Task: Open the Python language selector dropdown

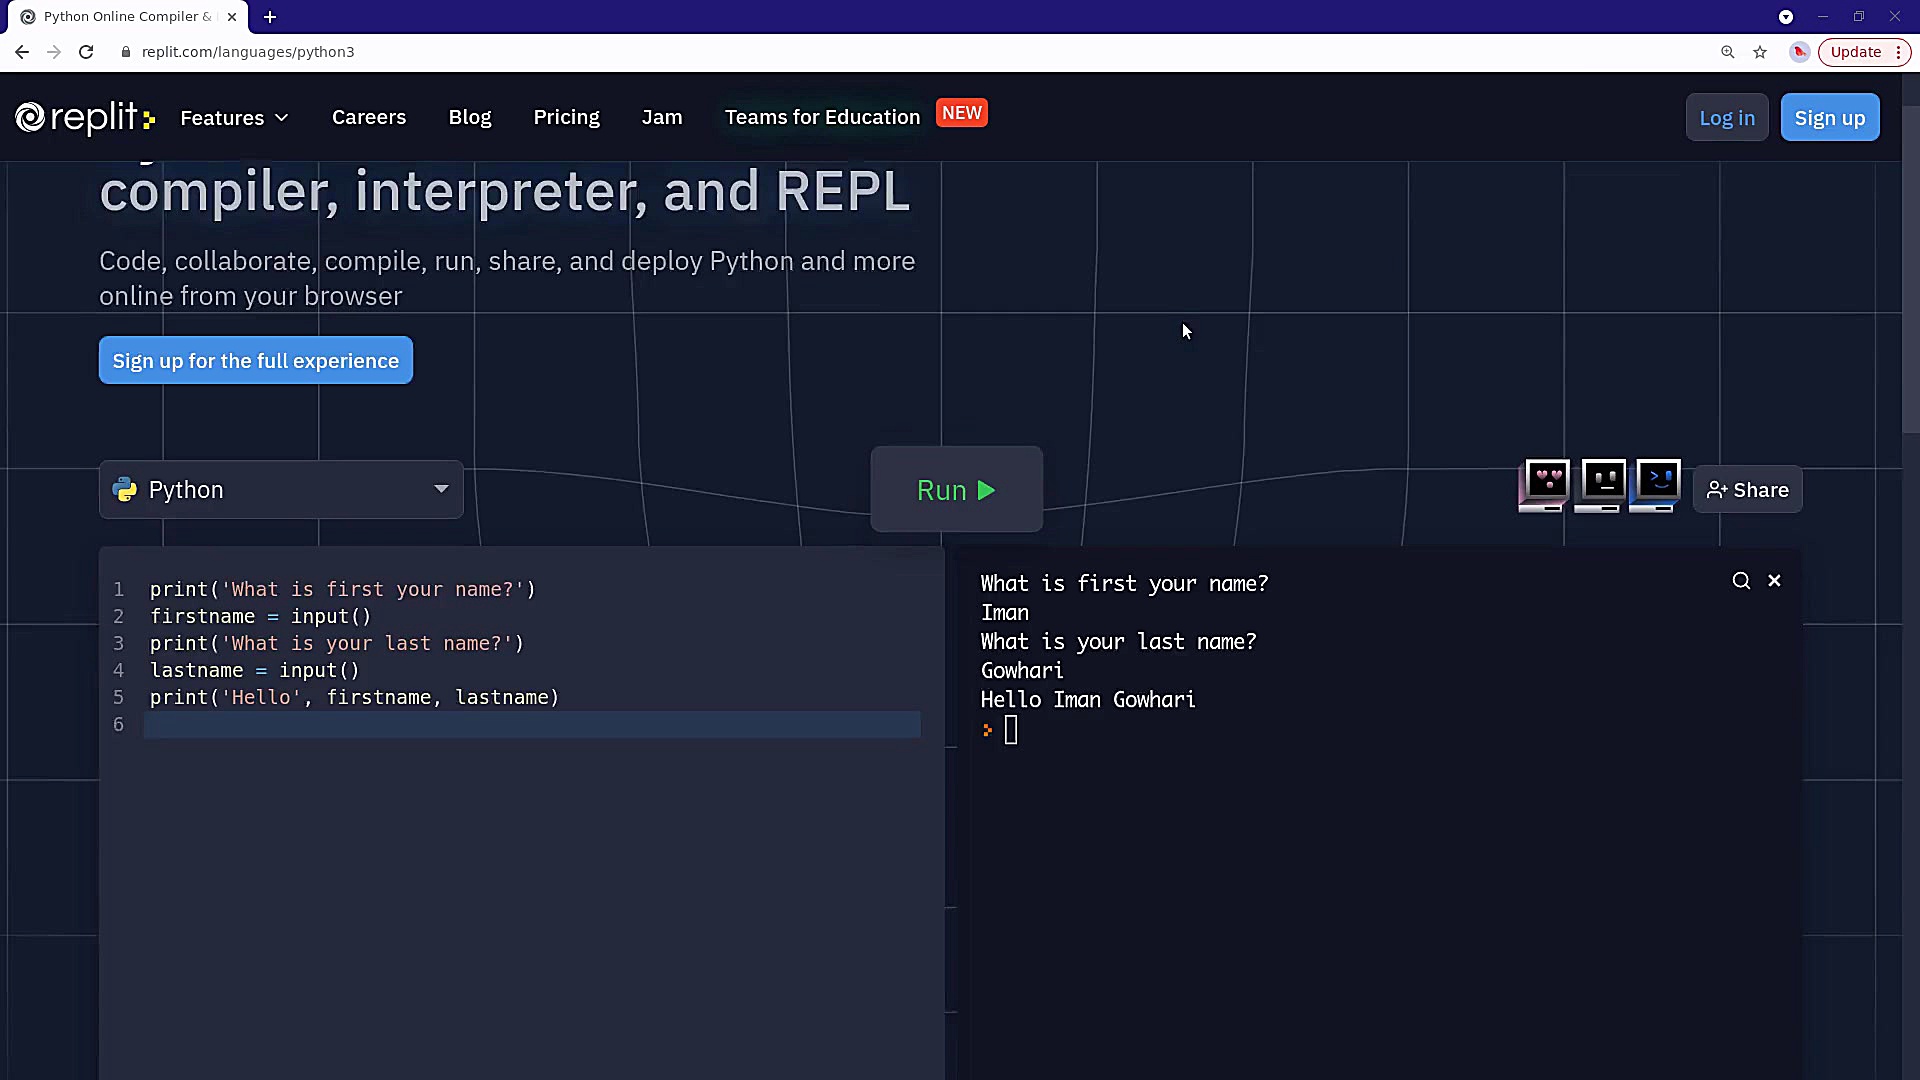Action: (281, 489)
